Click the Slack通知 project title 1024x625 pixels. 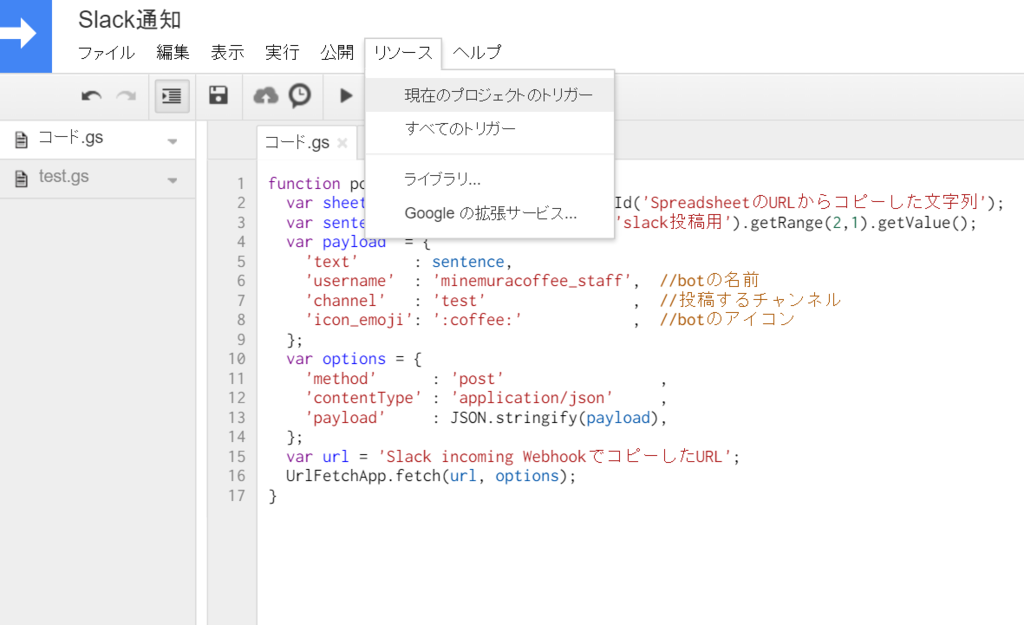tap(130, 20)
